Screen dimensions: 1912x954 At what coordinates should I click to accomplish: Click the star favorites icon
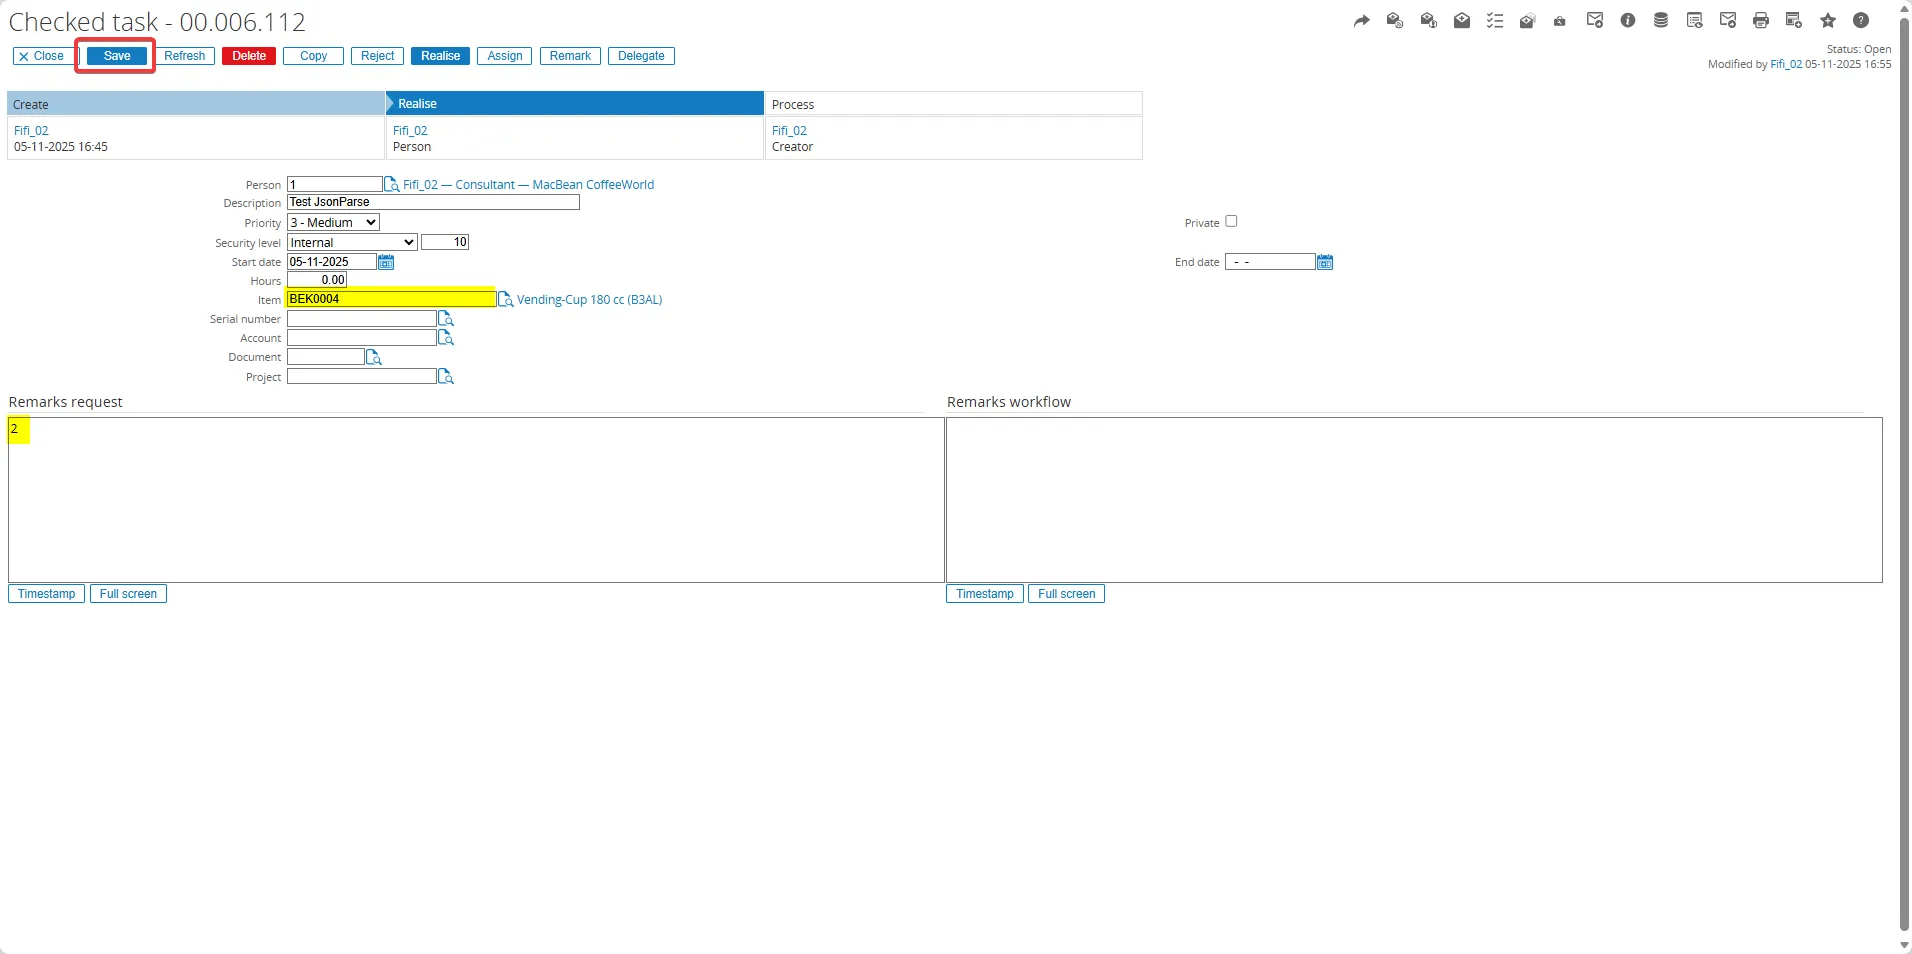1828,21
